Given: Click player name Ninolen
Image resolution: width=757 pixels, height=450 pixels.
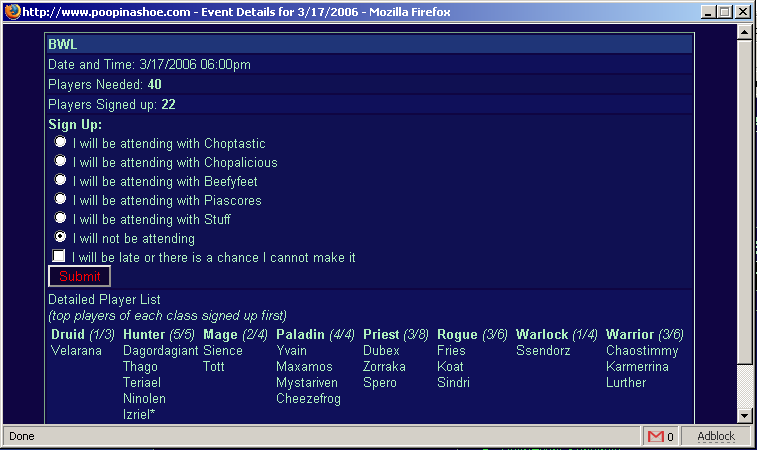Looking at the screenshot, I should pyautogui.click(x=144, y=398).
